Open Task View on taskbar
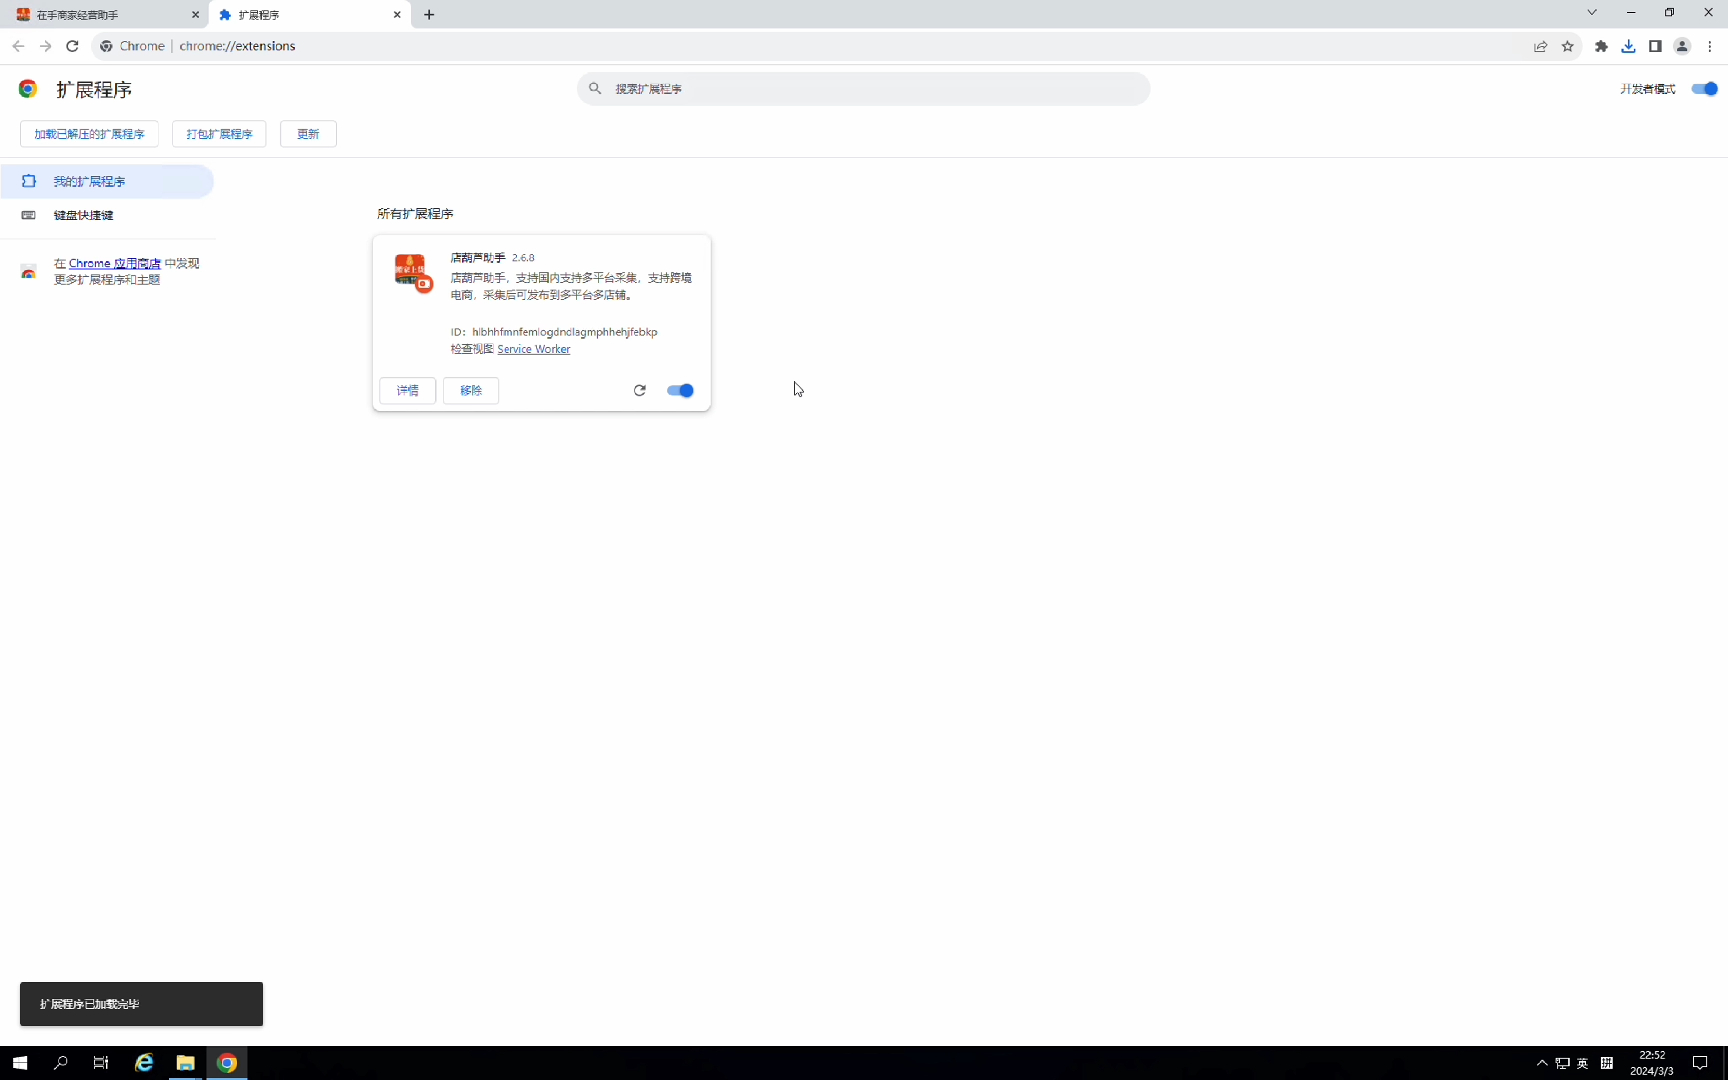 (x=101, y=1063)
